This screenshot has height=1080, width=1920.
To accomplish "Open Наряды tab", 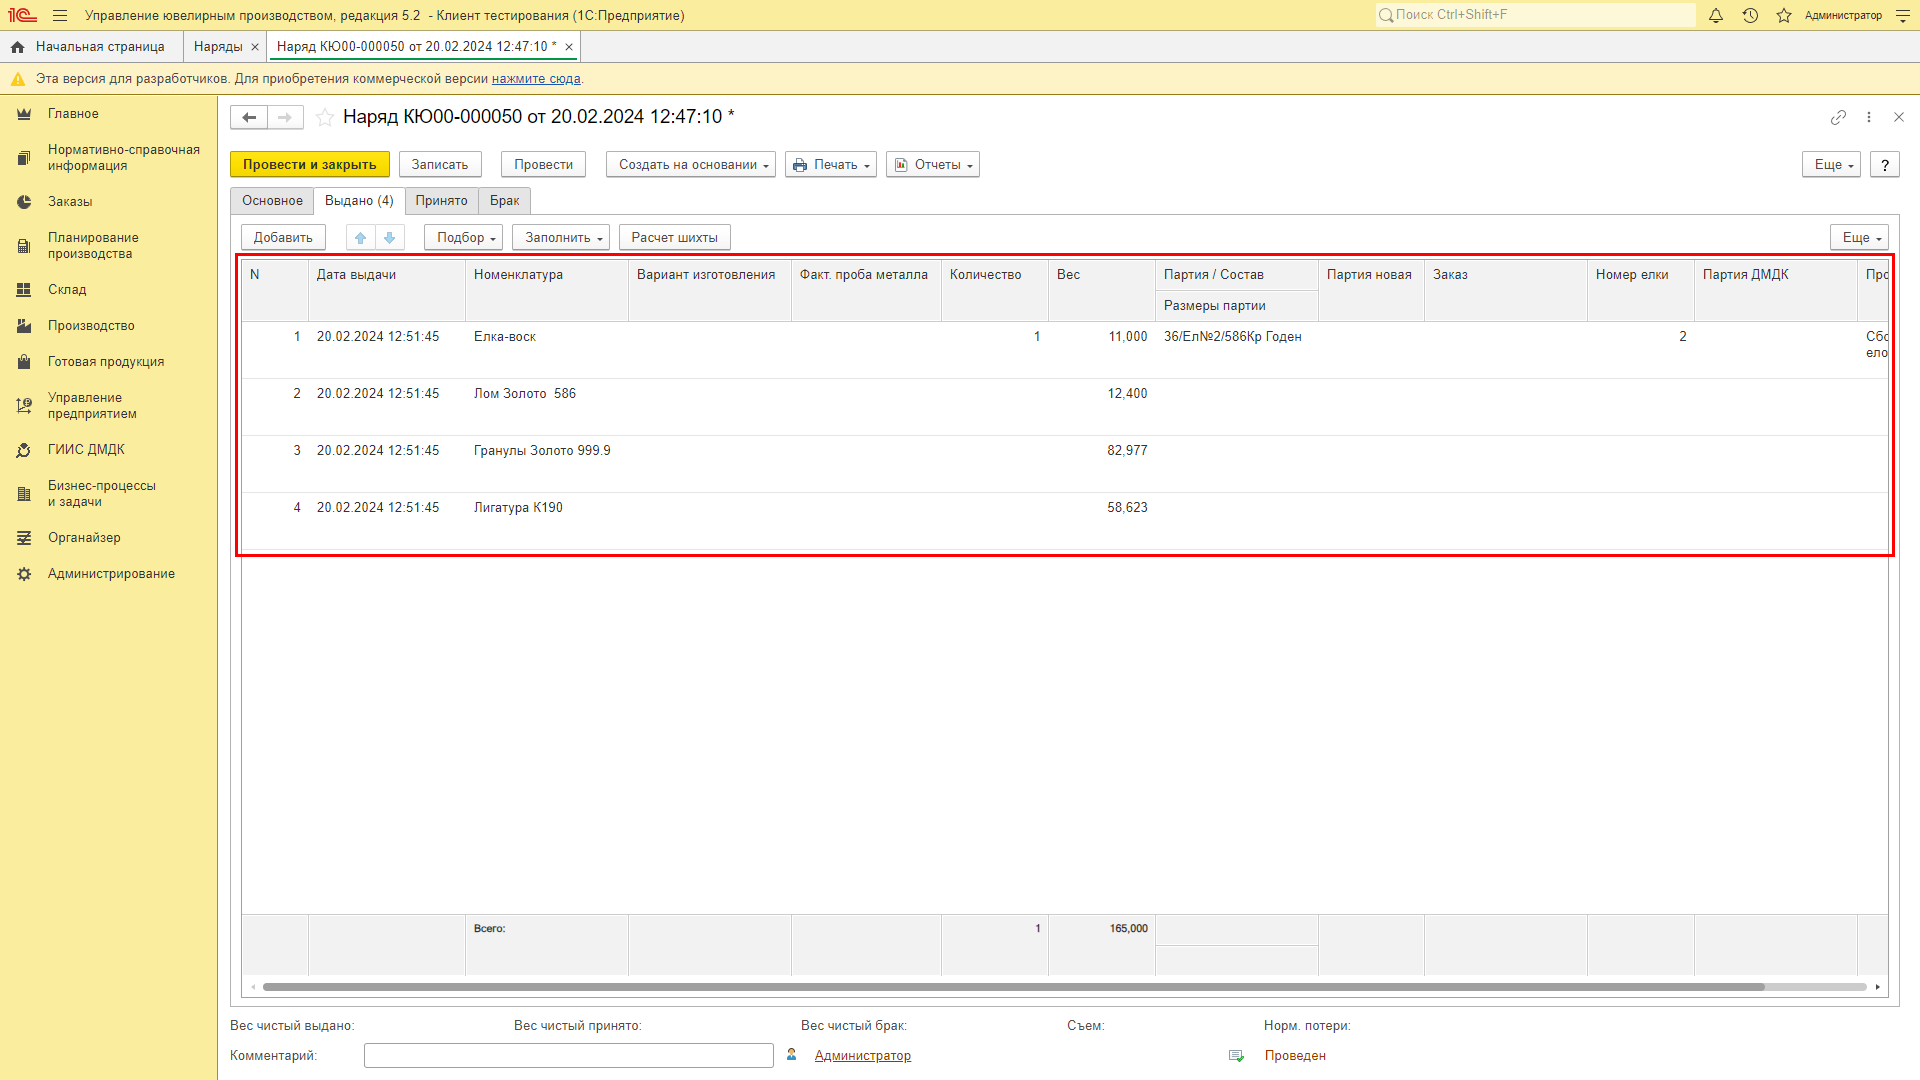I will pyautogui.click(x=218, y=47).
